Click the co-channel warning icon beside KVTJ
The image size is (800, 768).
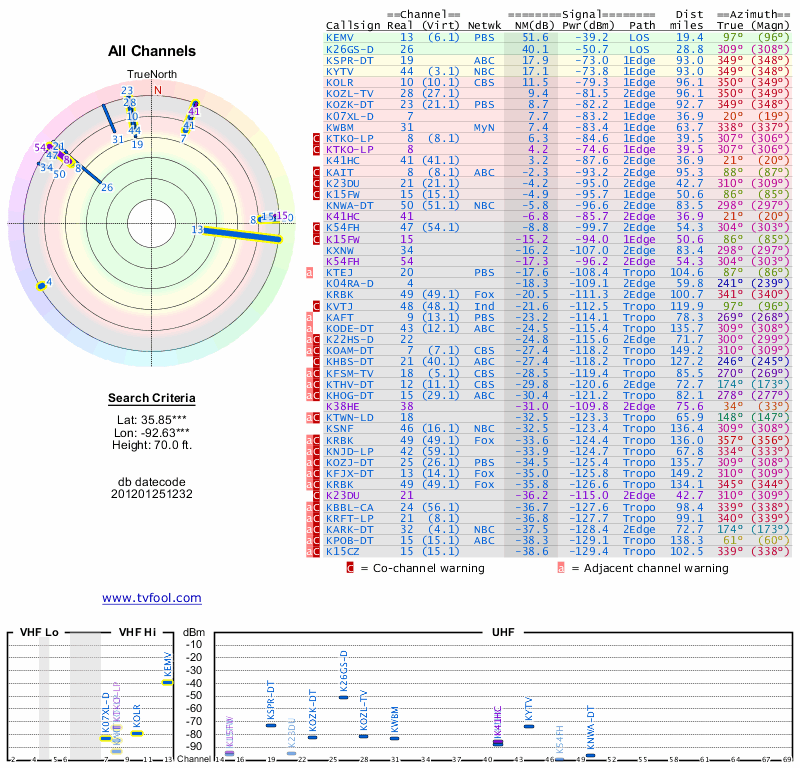tap(316, 306)
